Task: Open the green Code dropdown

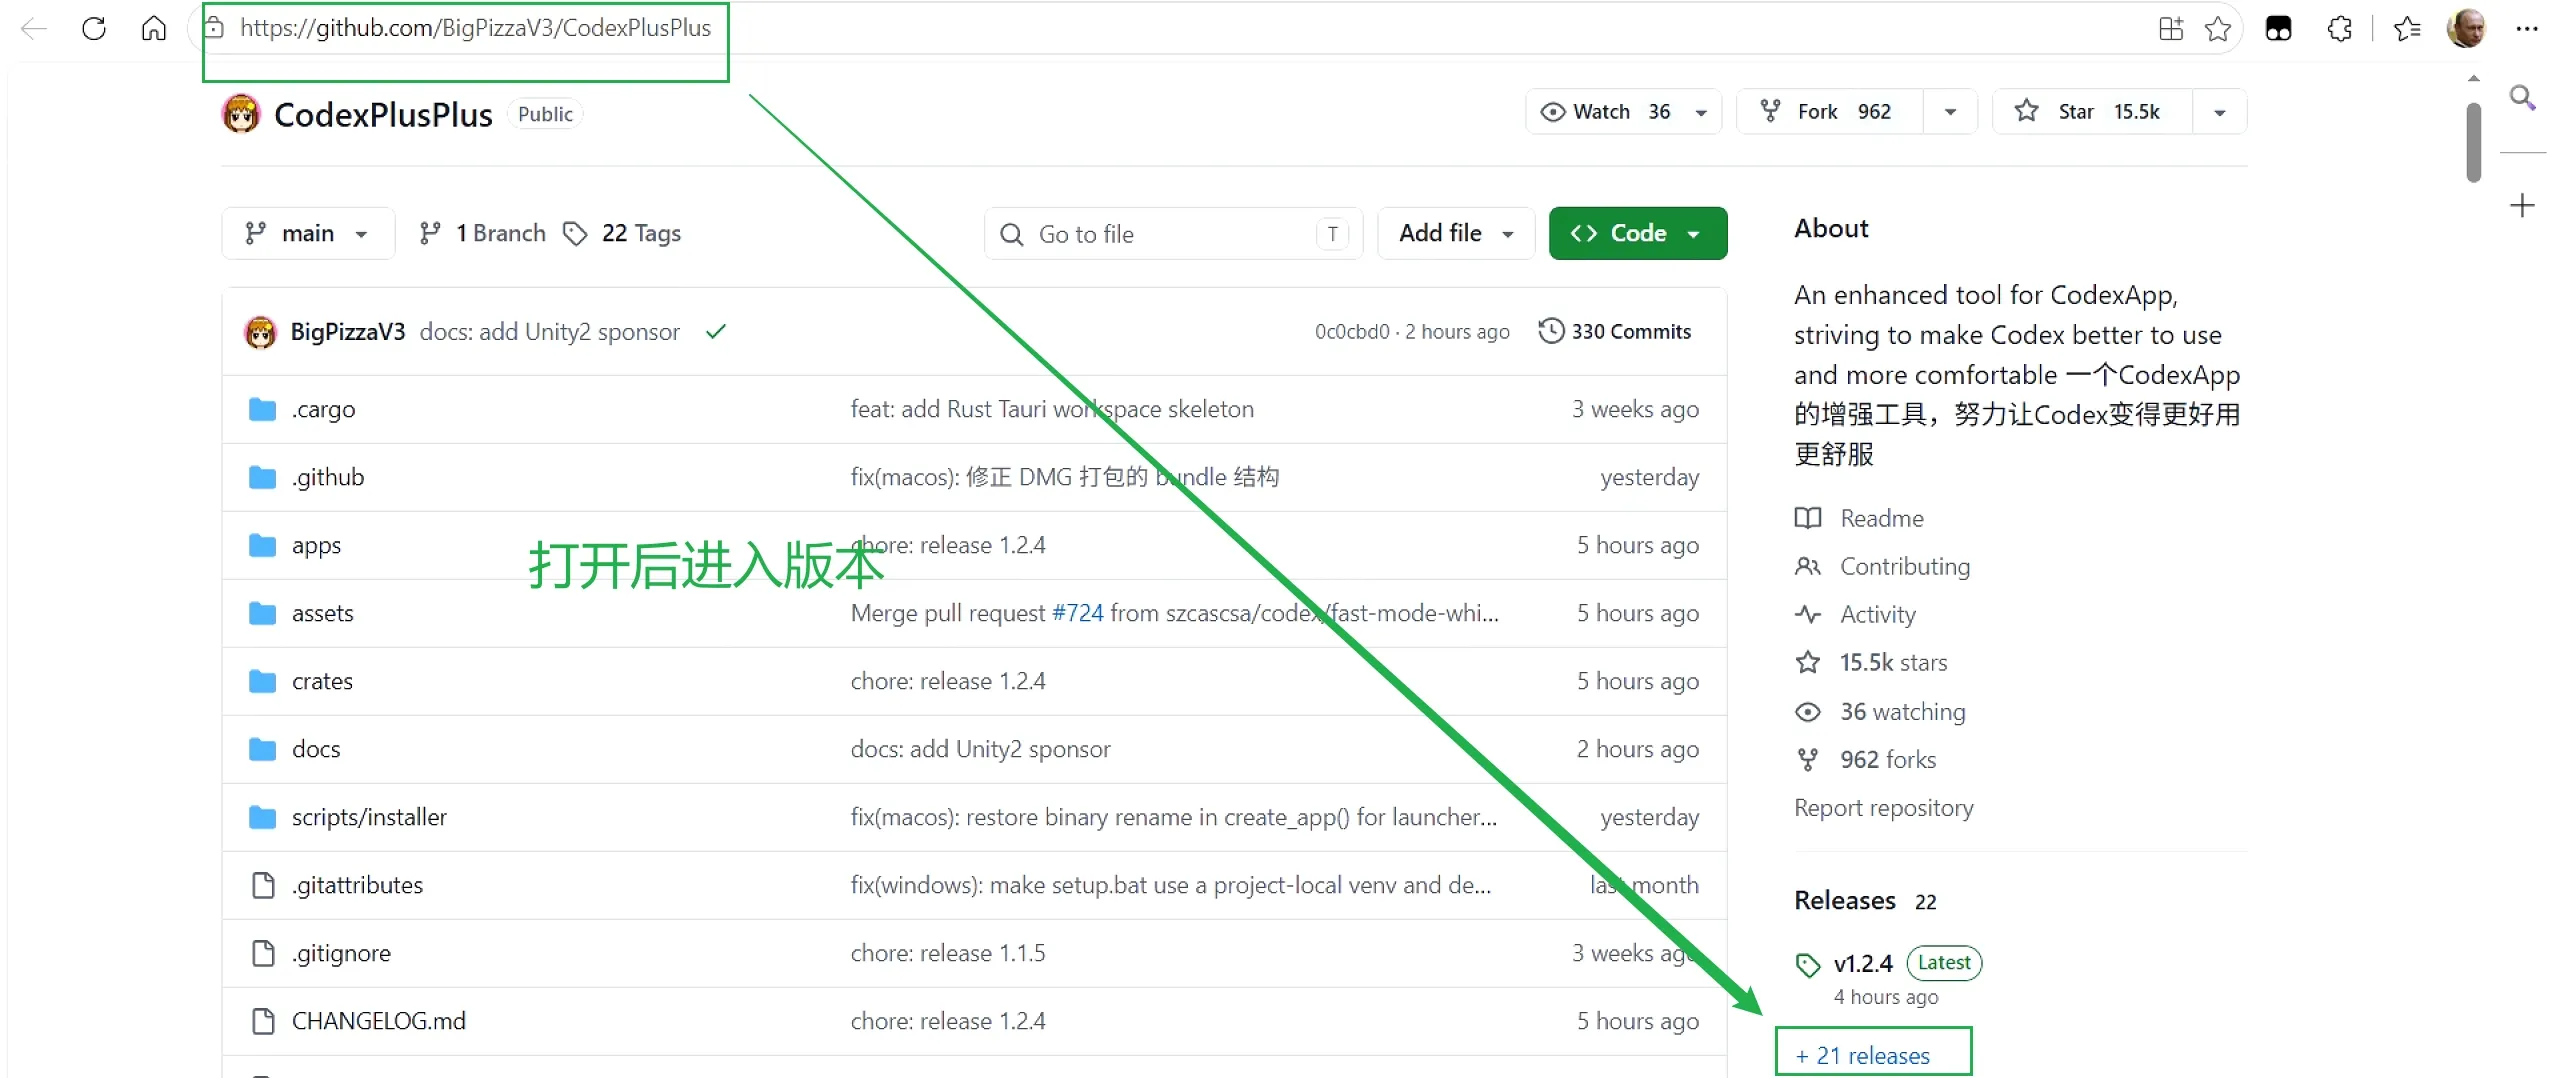Action: click(1638, 234)
